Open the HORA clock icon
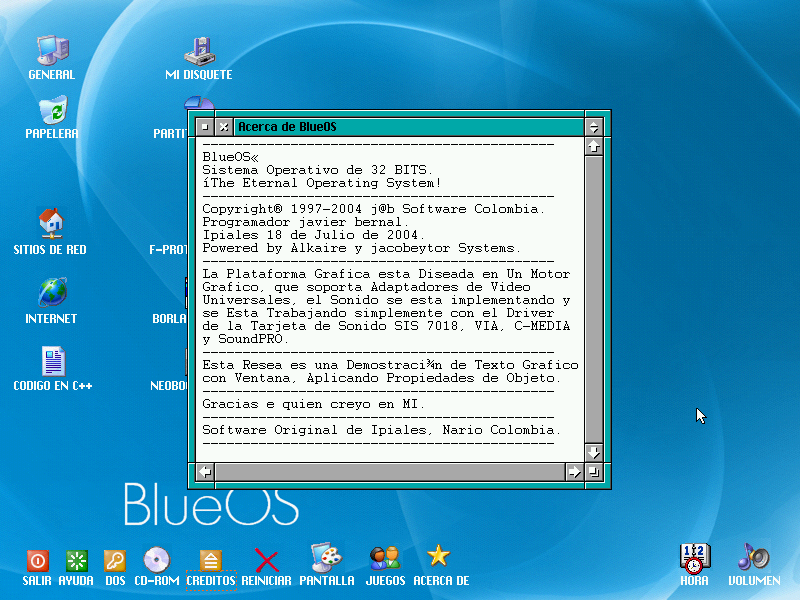Viewport: 800px width, 600px height. coord(694,558)
